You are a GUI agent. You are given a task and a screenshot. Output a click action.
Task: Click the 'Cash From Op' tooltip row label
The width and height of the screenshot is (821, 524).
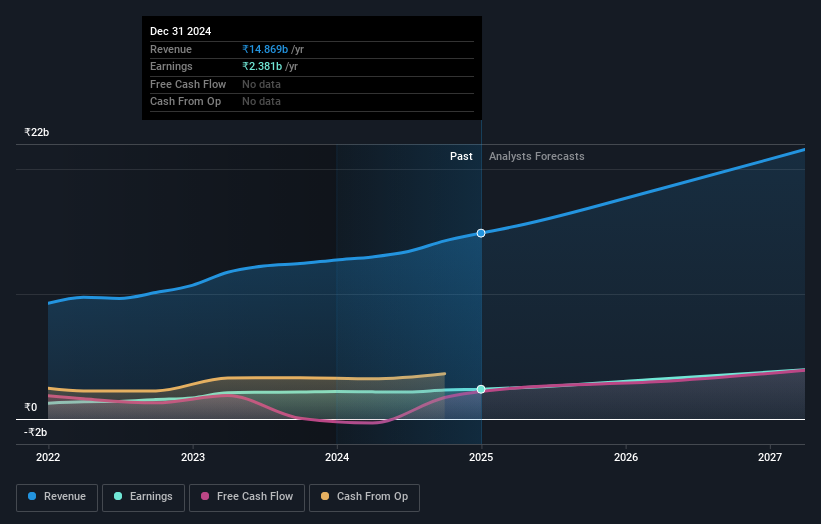click(x=185, y=102)
